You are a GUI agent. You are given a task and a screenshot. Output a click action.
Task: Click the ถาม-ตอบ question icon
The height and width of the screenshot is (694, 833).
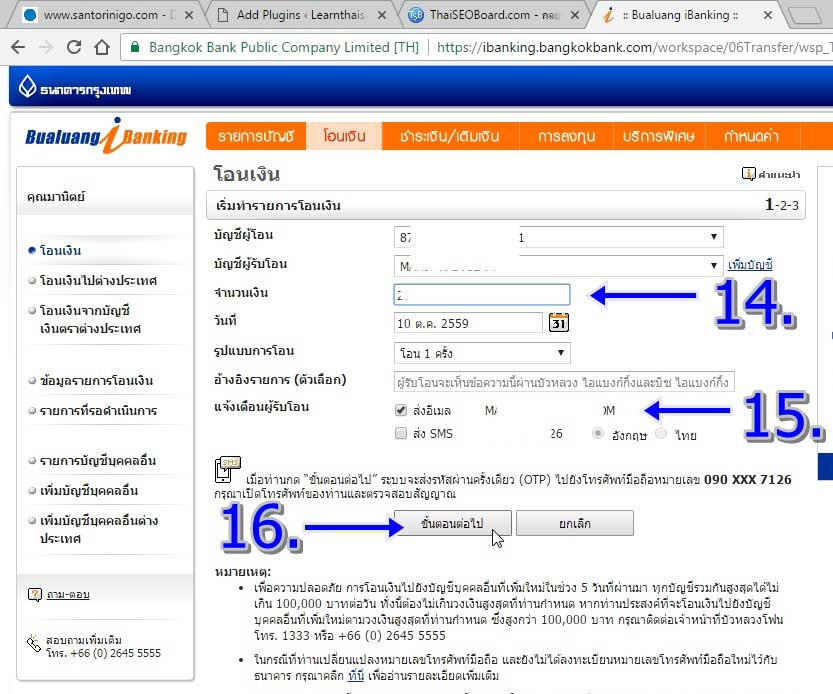pos(35,594)
